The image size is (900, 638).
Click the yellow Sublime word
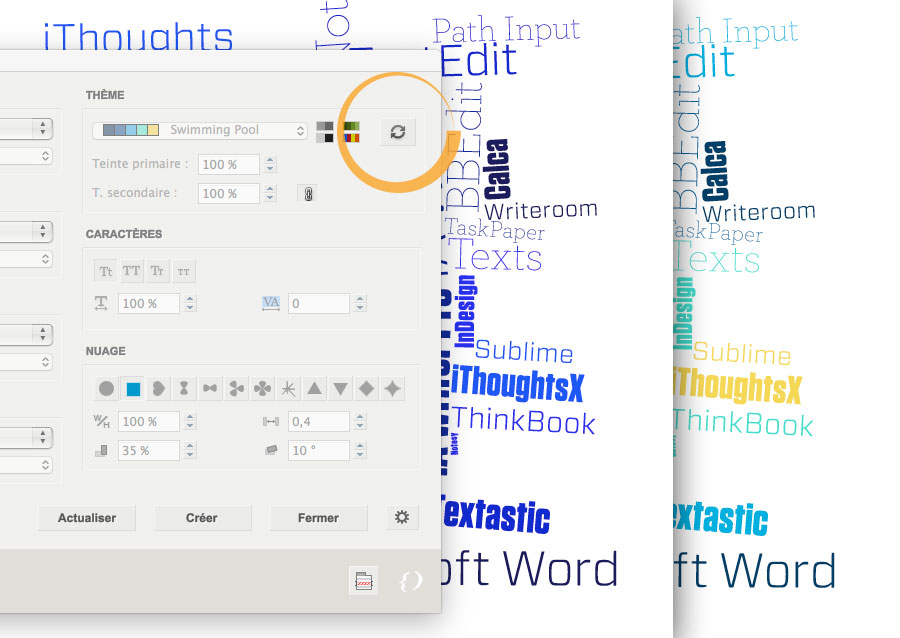[x=742, y=353]
